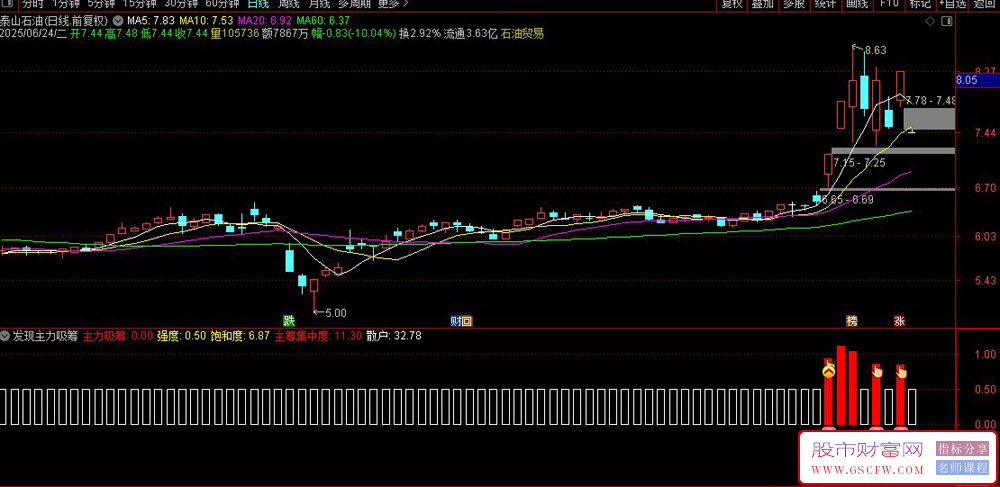
Task: Click the gray 6.65 - 6.69 gap zone
Action: [x=887, y=189]
